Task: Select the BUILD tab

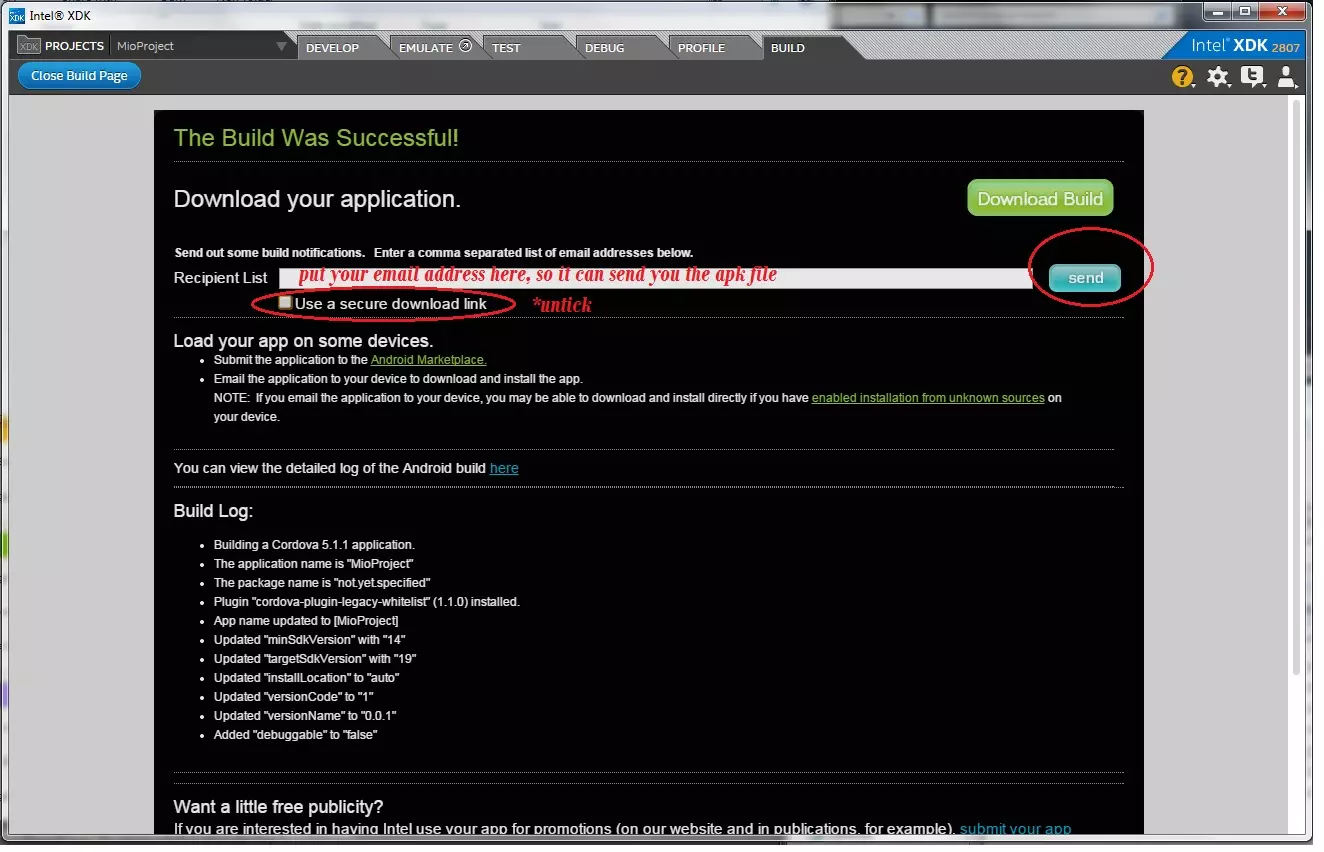Action: pyautogui.click(x=788, y=47)
